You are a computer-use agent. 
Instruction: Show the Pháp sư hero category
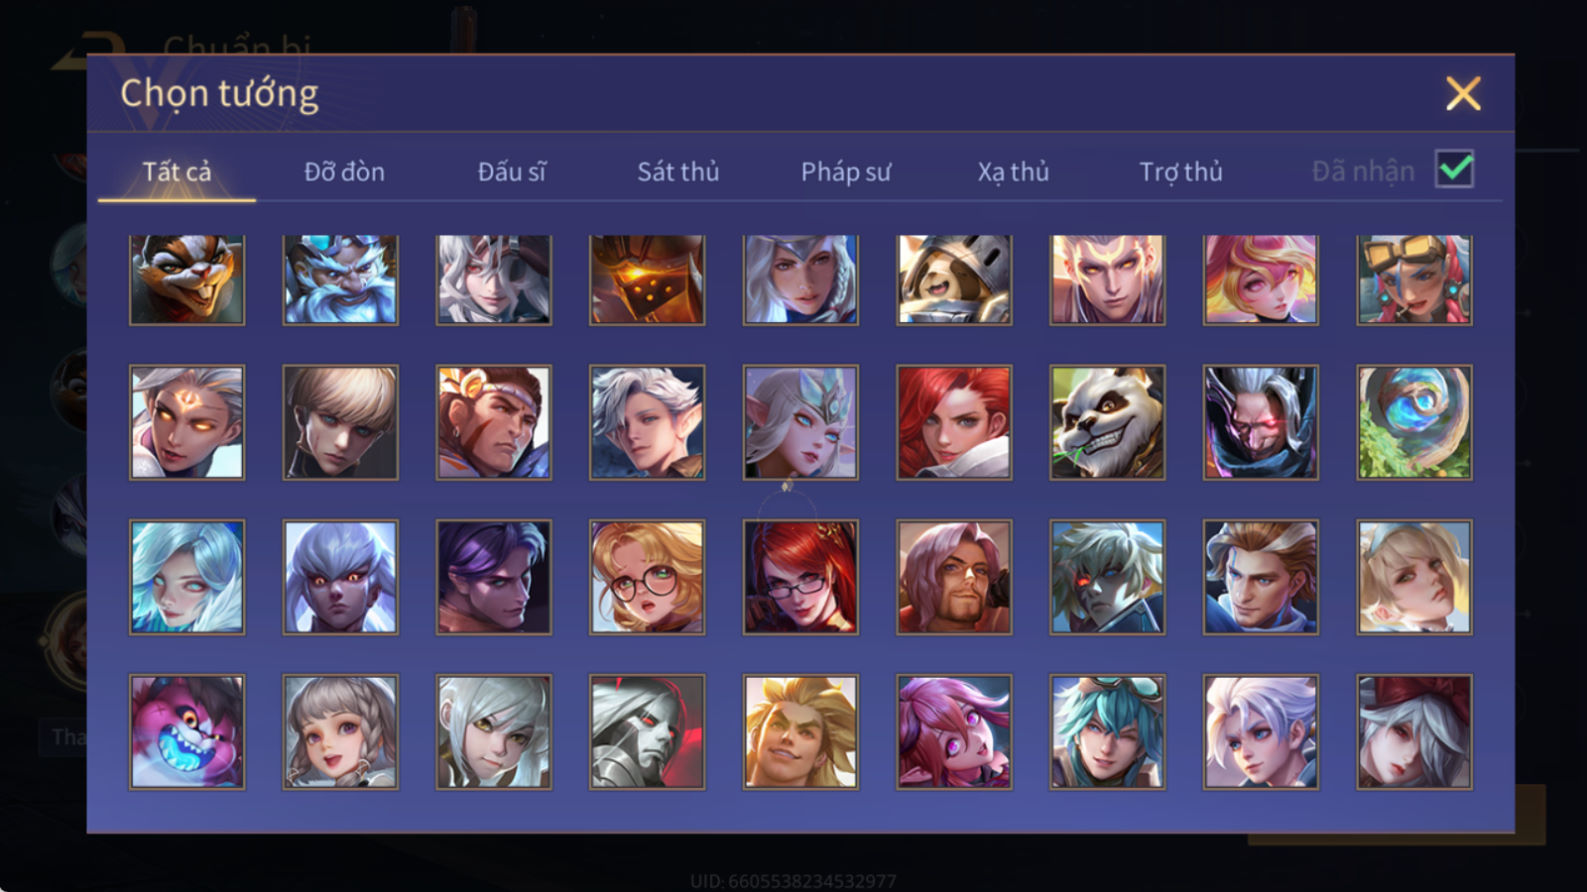(845, 172)
